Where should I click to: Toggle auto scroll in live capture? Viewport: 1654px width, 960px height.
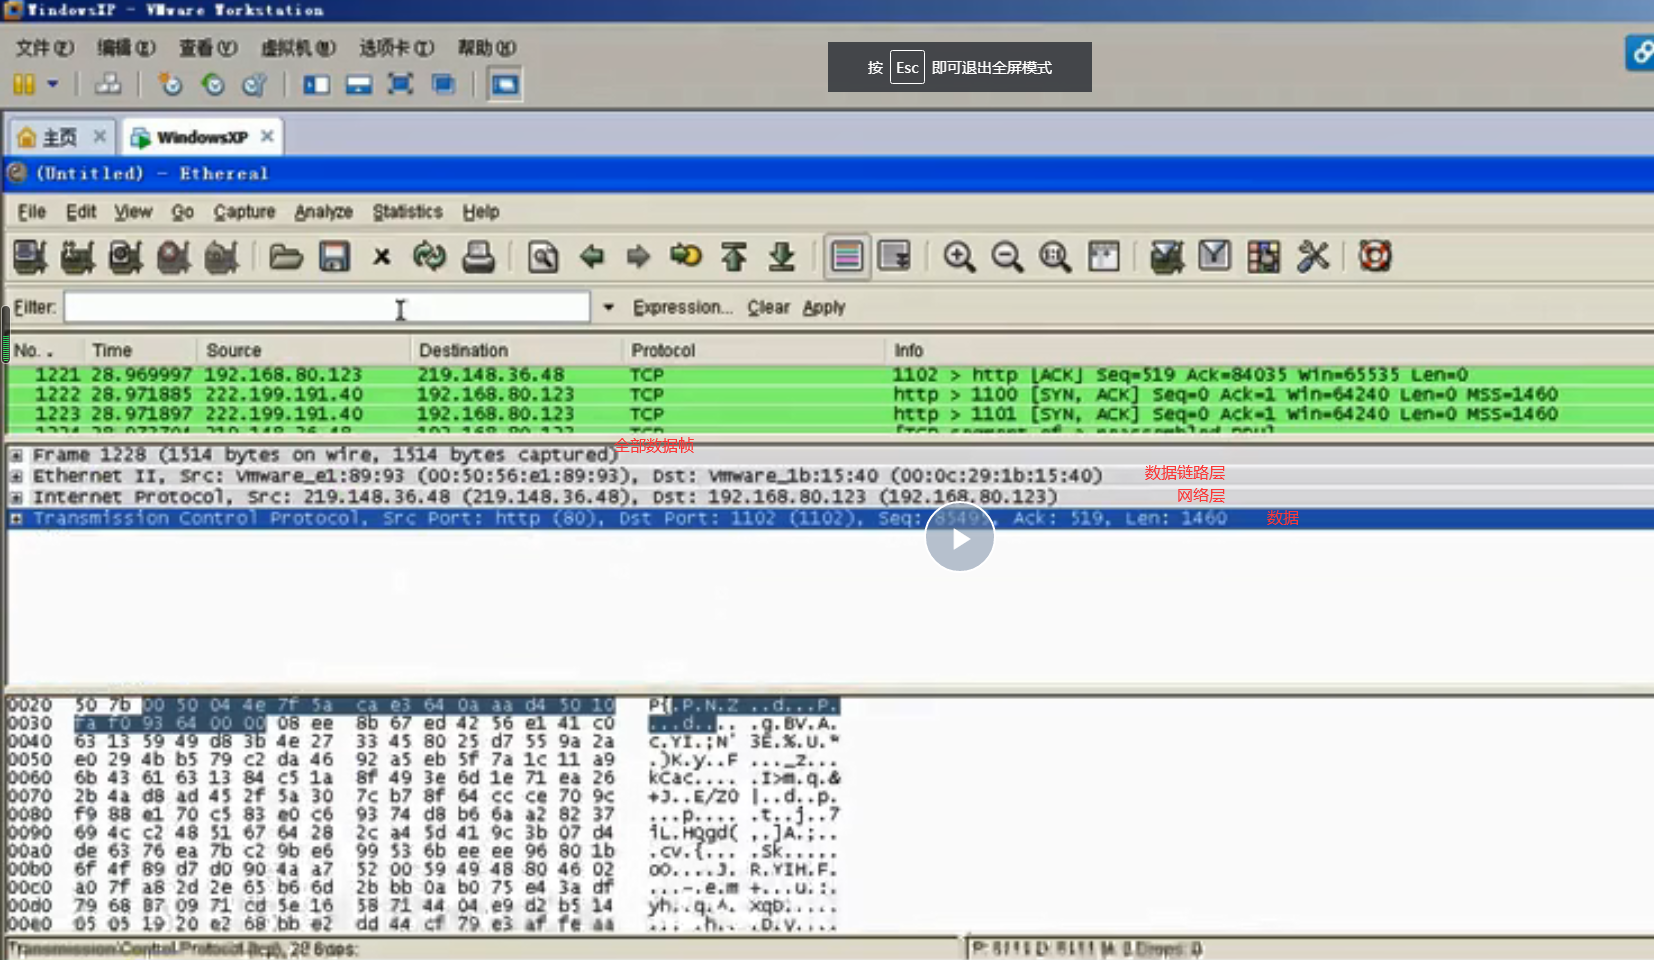894,257
